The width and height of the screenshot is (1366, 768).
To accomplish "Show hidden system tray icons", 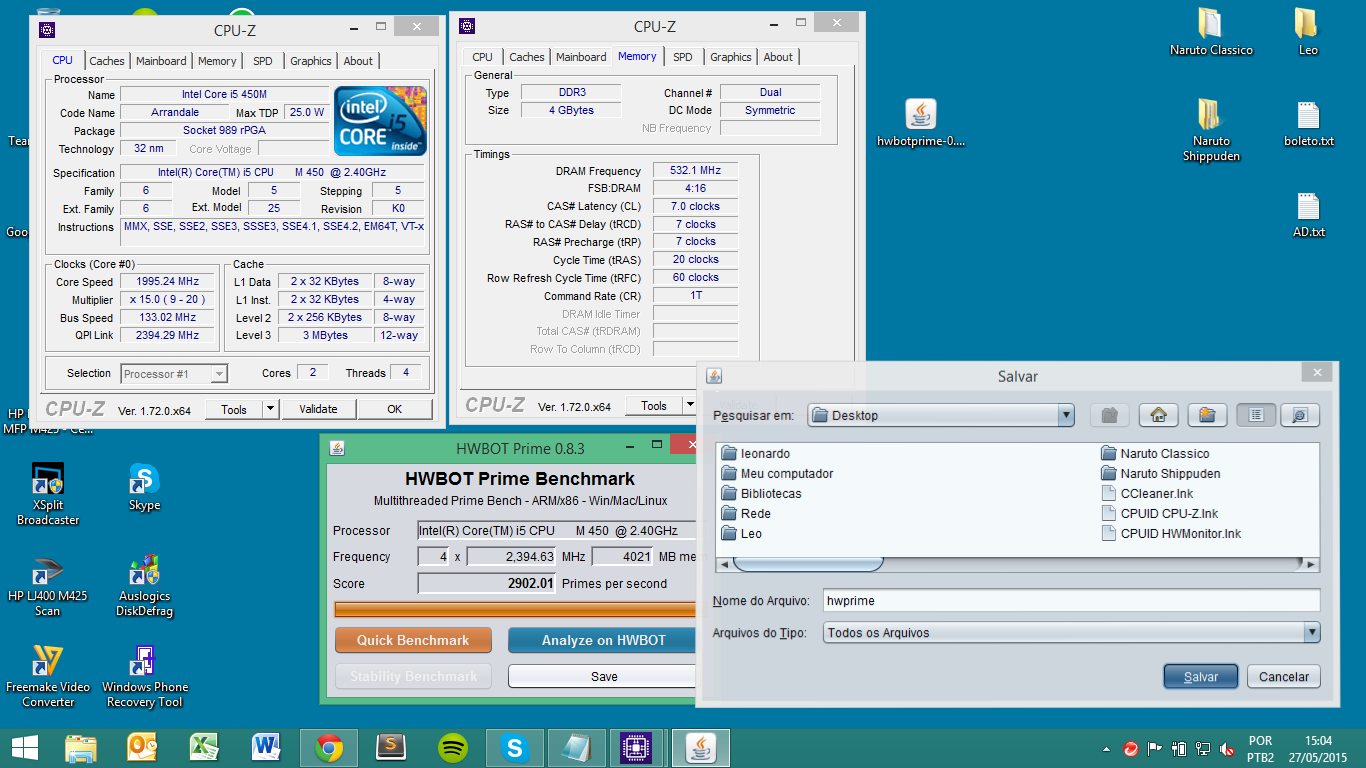I will click(1106, 749).
